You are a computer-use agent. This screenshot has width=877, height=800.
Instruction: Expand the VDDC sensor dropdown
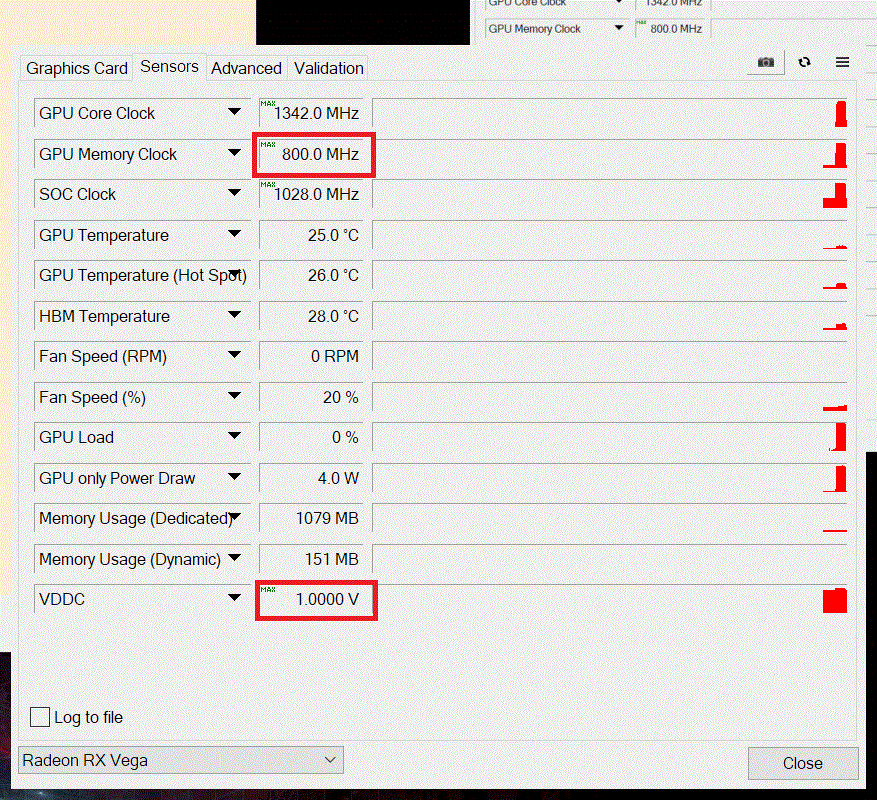coord(234,598)
